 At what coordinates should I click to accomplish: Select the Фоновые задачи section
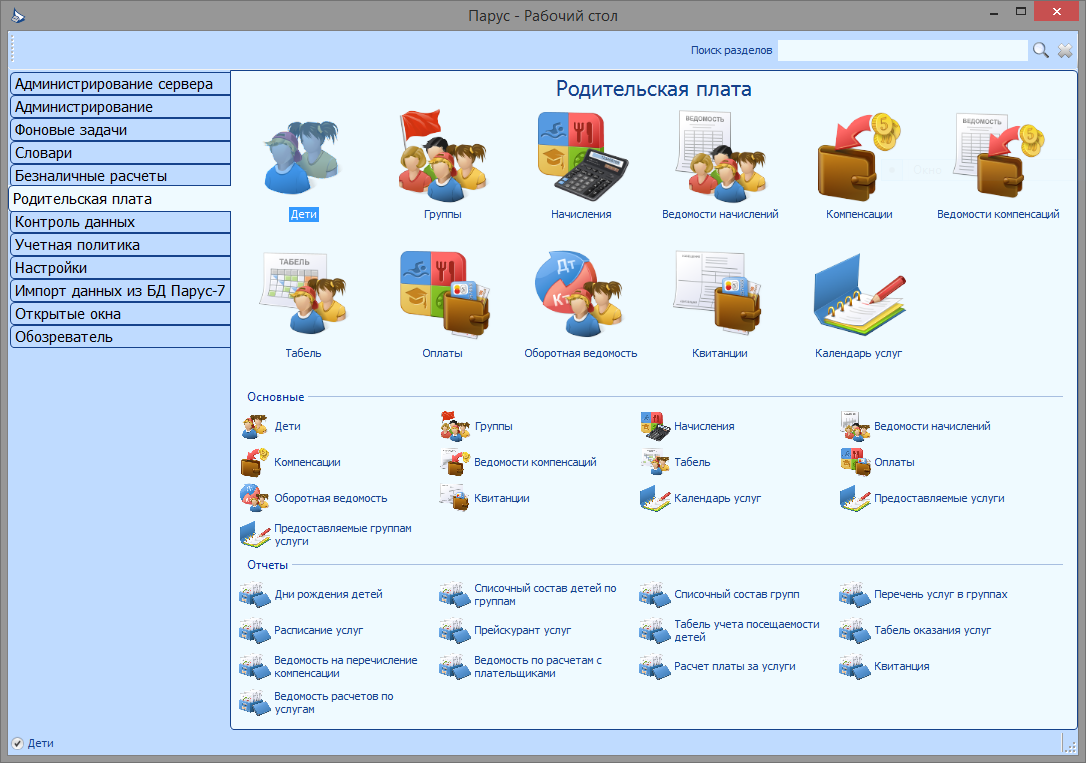tap(121, 129)
